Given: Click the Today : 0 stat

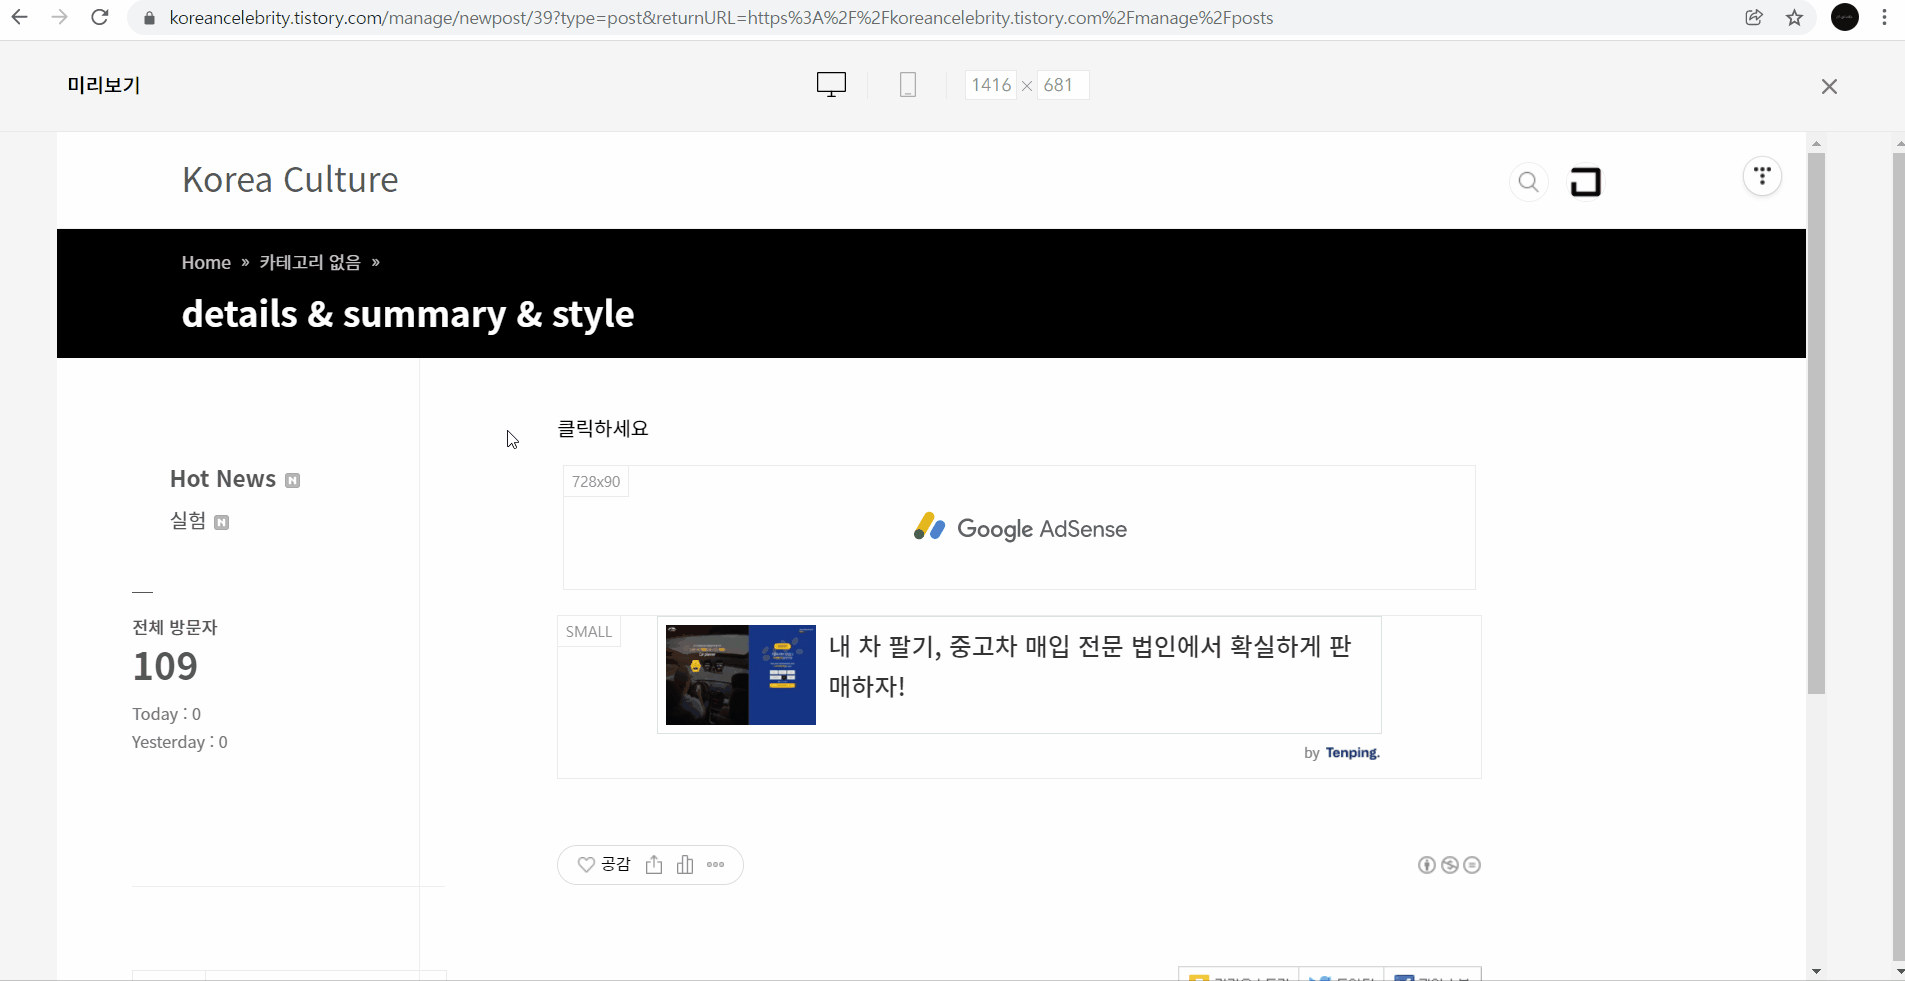Looking at the screenshot, I should (166, 714).
